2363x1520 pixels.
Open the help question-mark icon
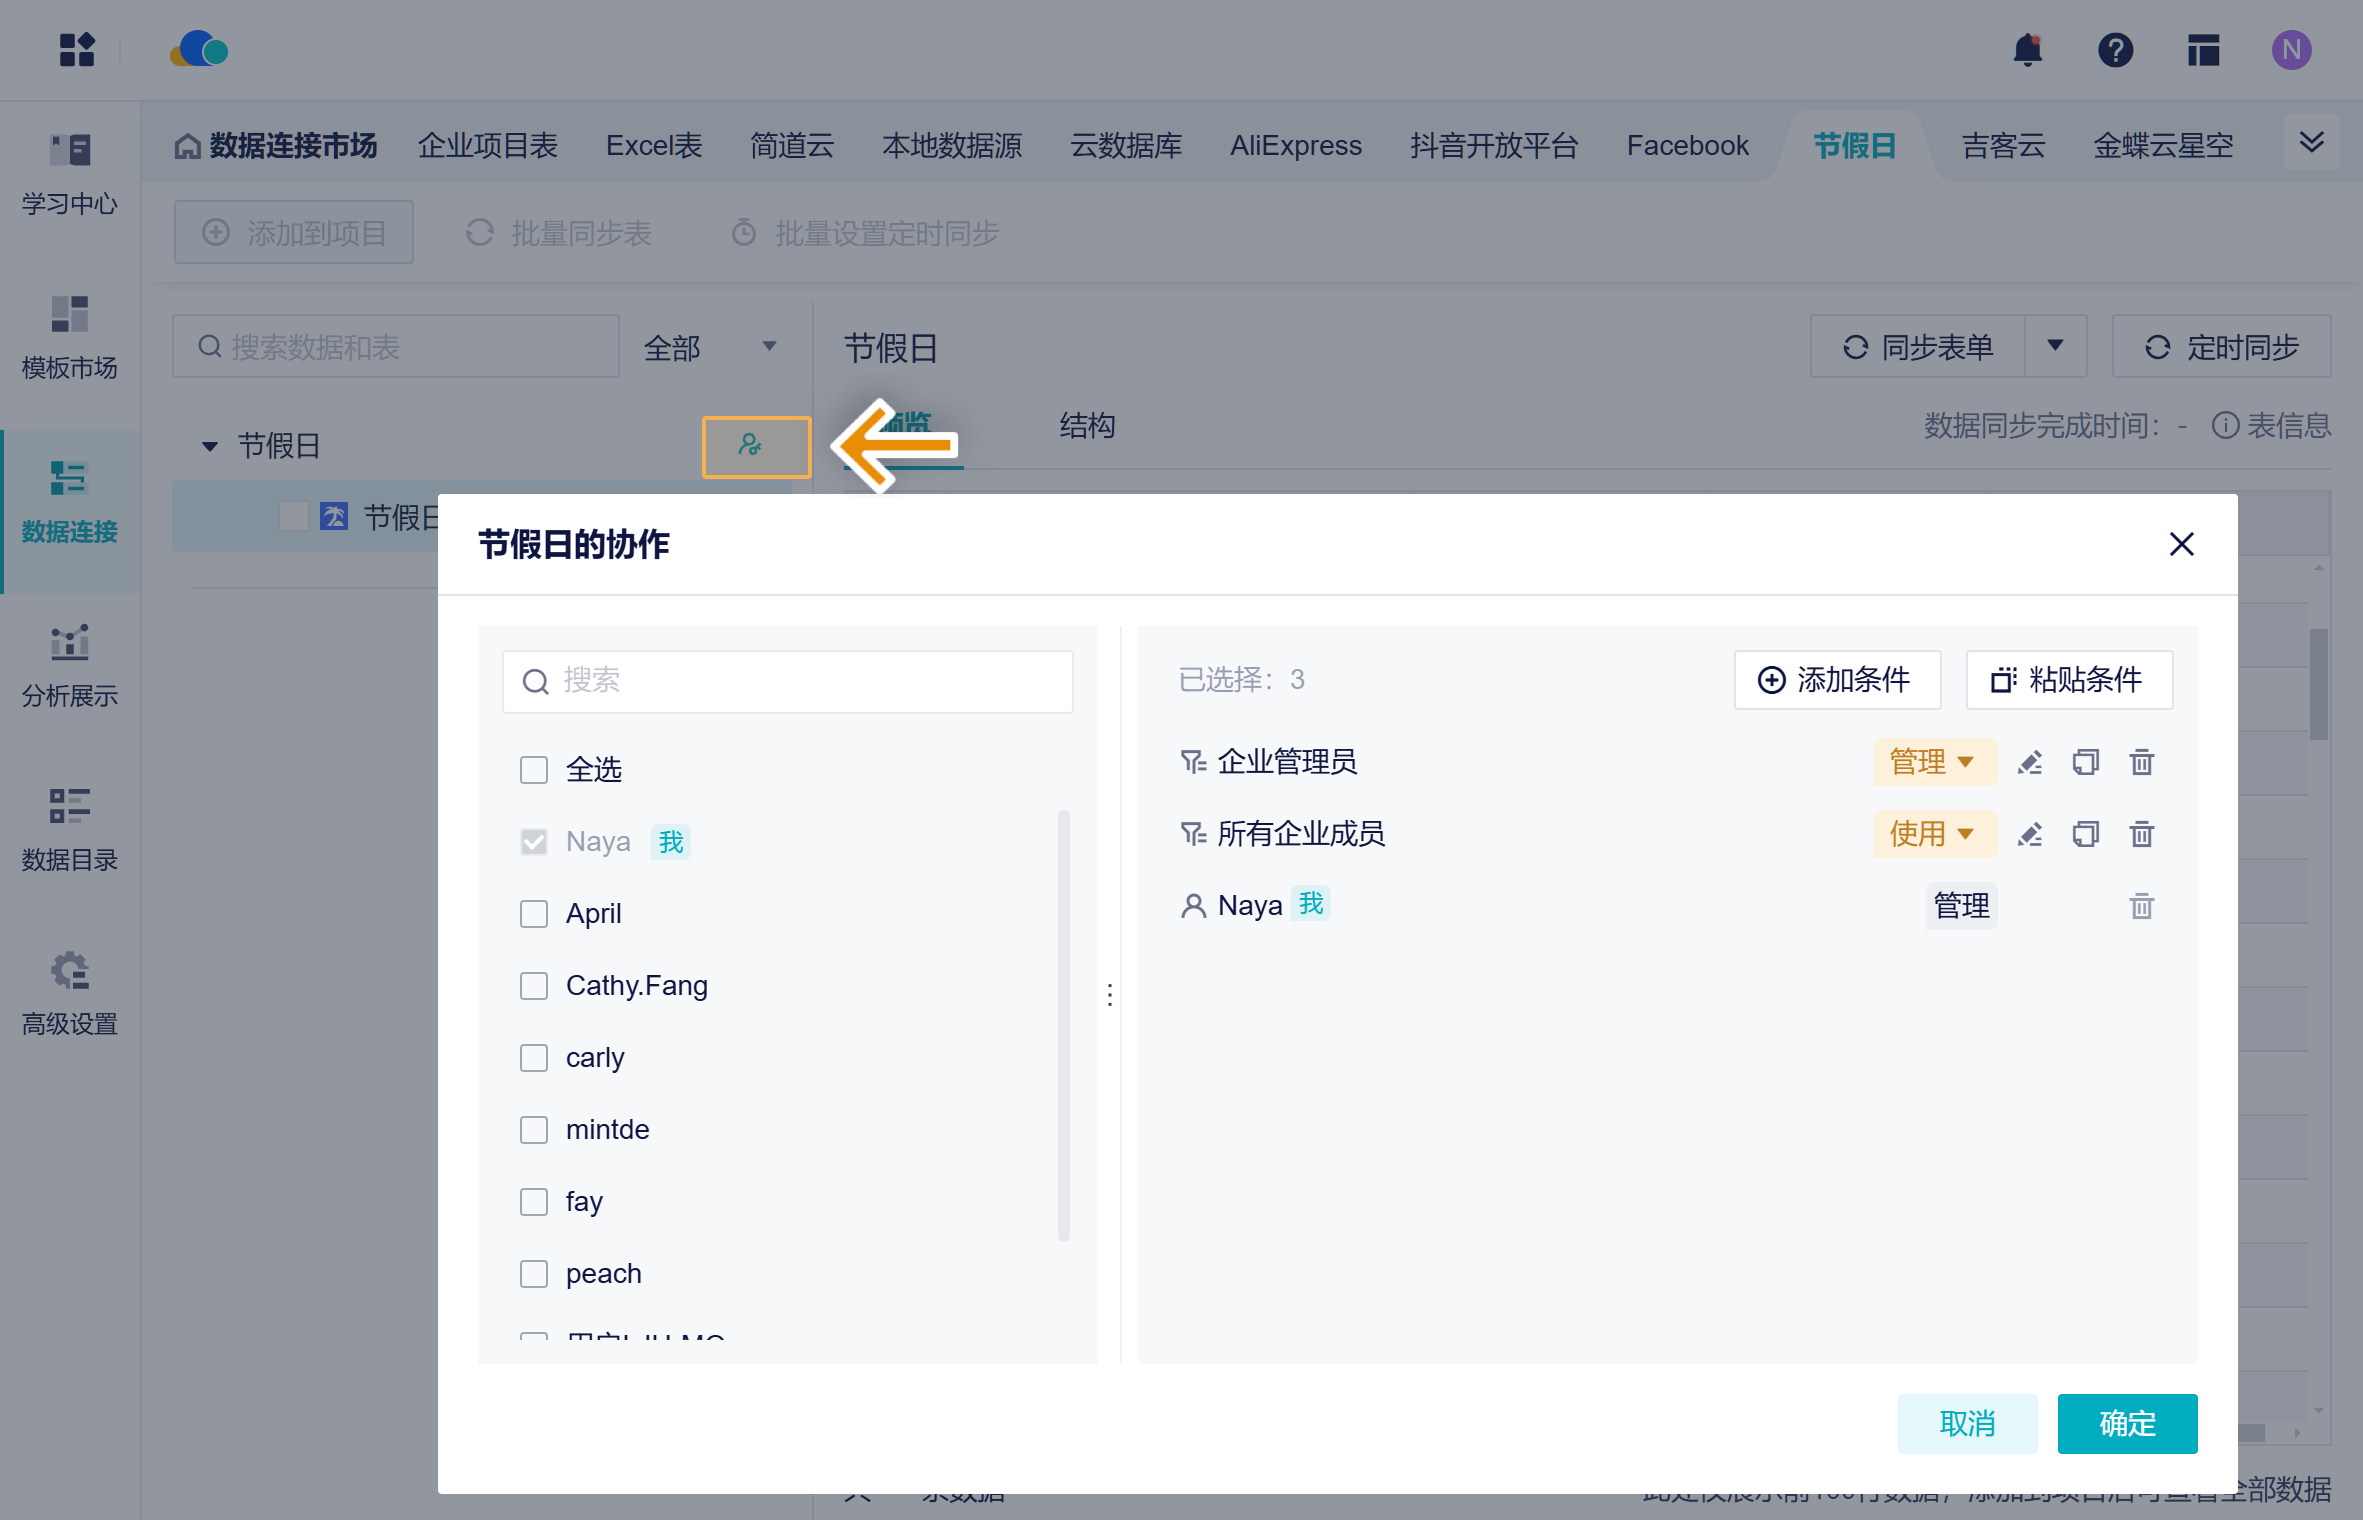(x=2115, y=50)
